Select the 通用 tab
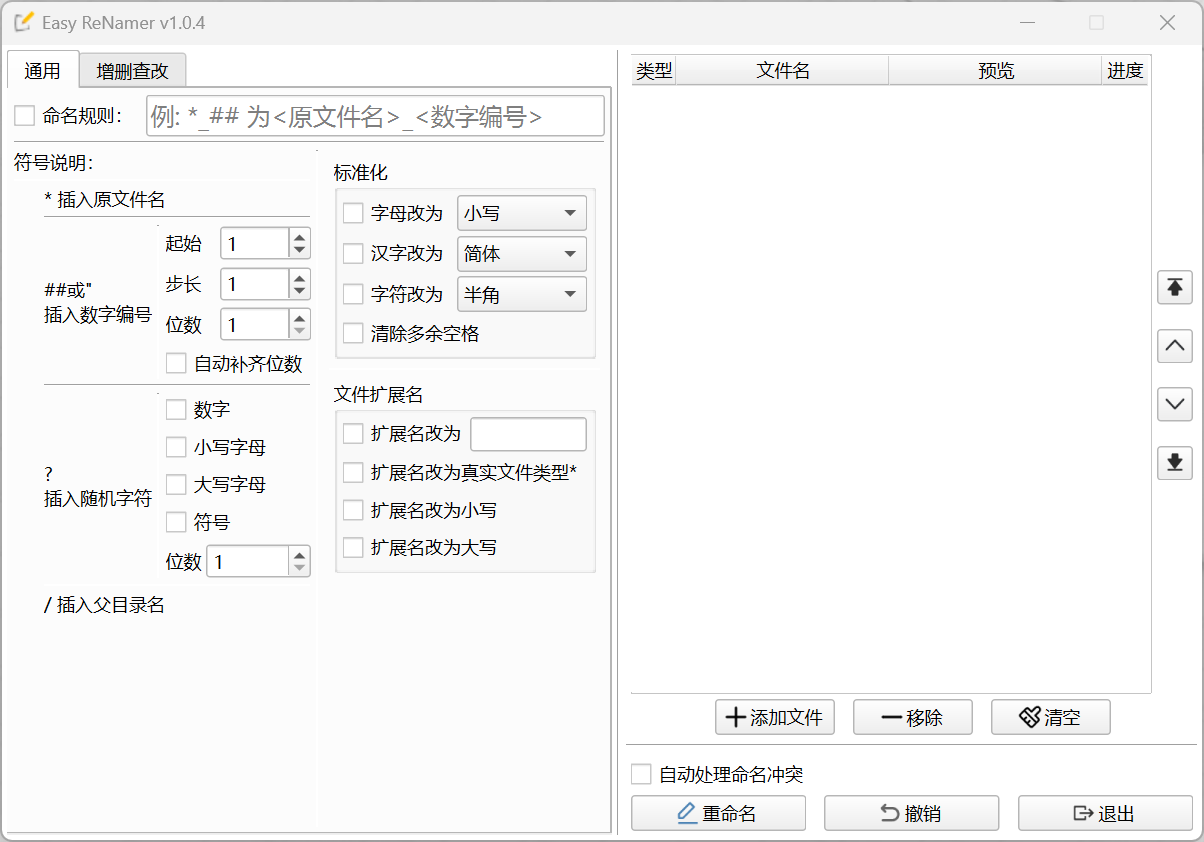The image size is (1204, 842). click(42, 71)
